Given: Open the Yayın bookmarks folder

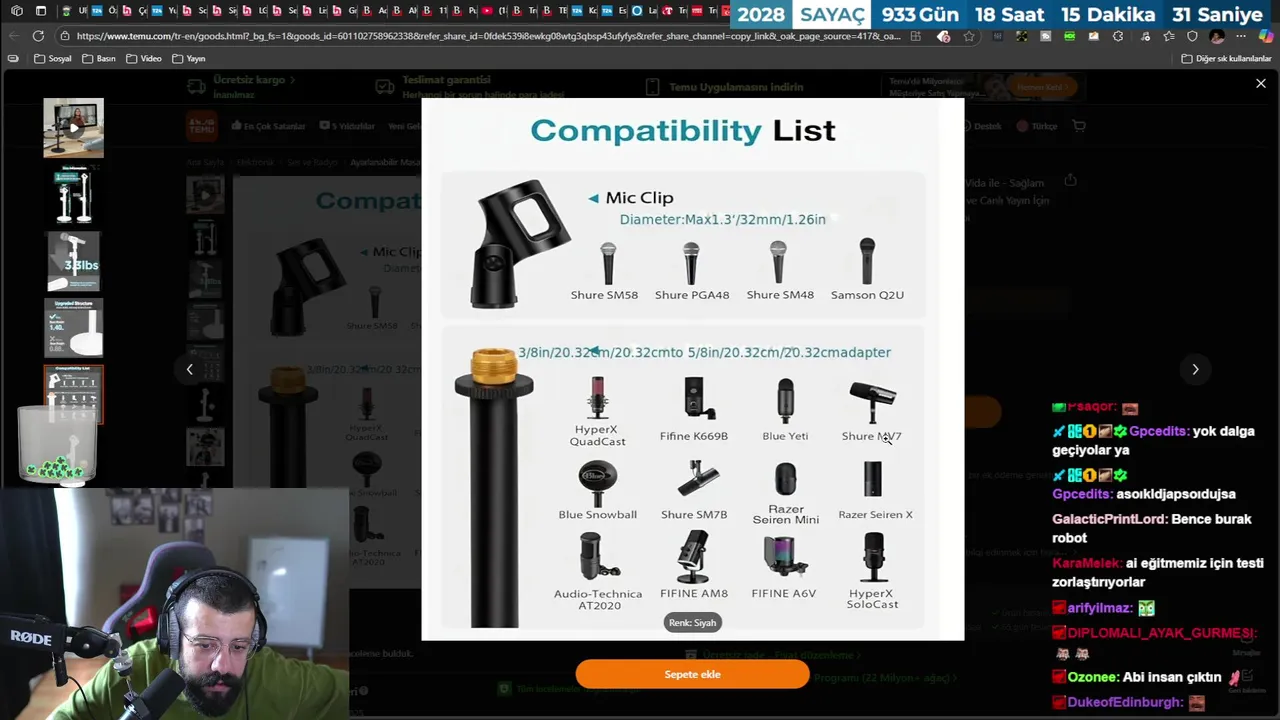Looking at the screenshot, I should [x=189, y=58].
